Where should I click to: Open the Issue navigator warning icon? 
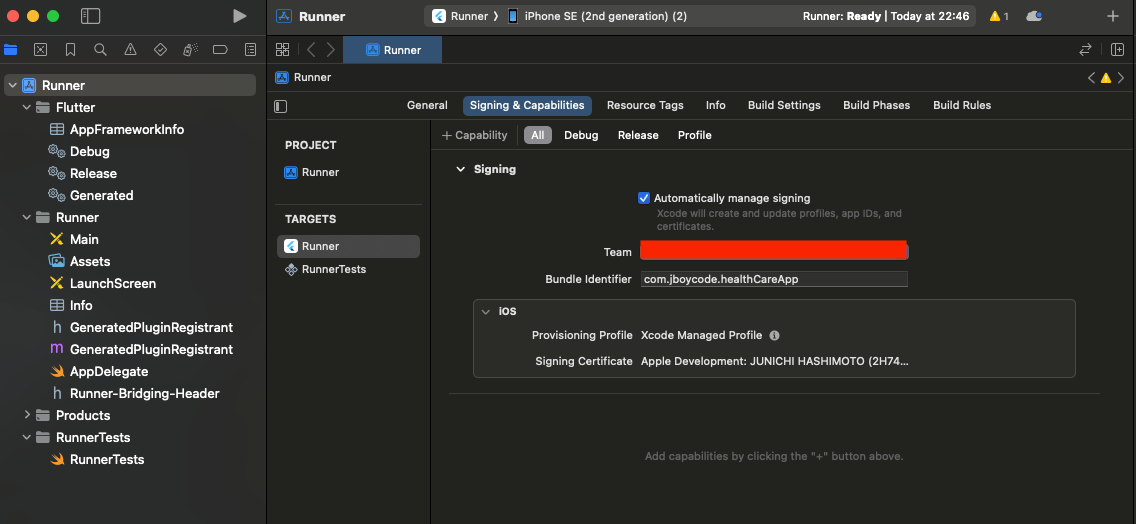pyautogui.click(x=130, y=49)
